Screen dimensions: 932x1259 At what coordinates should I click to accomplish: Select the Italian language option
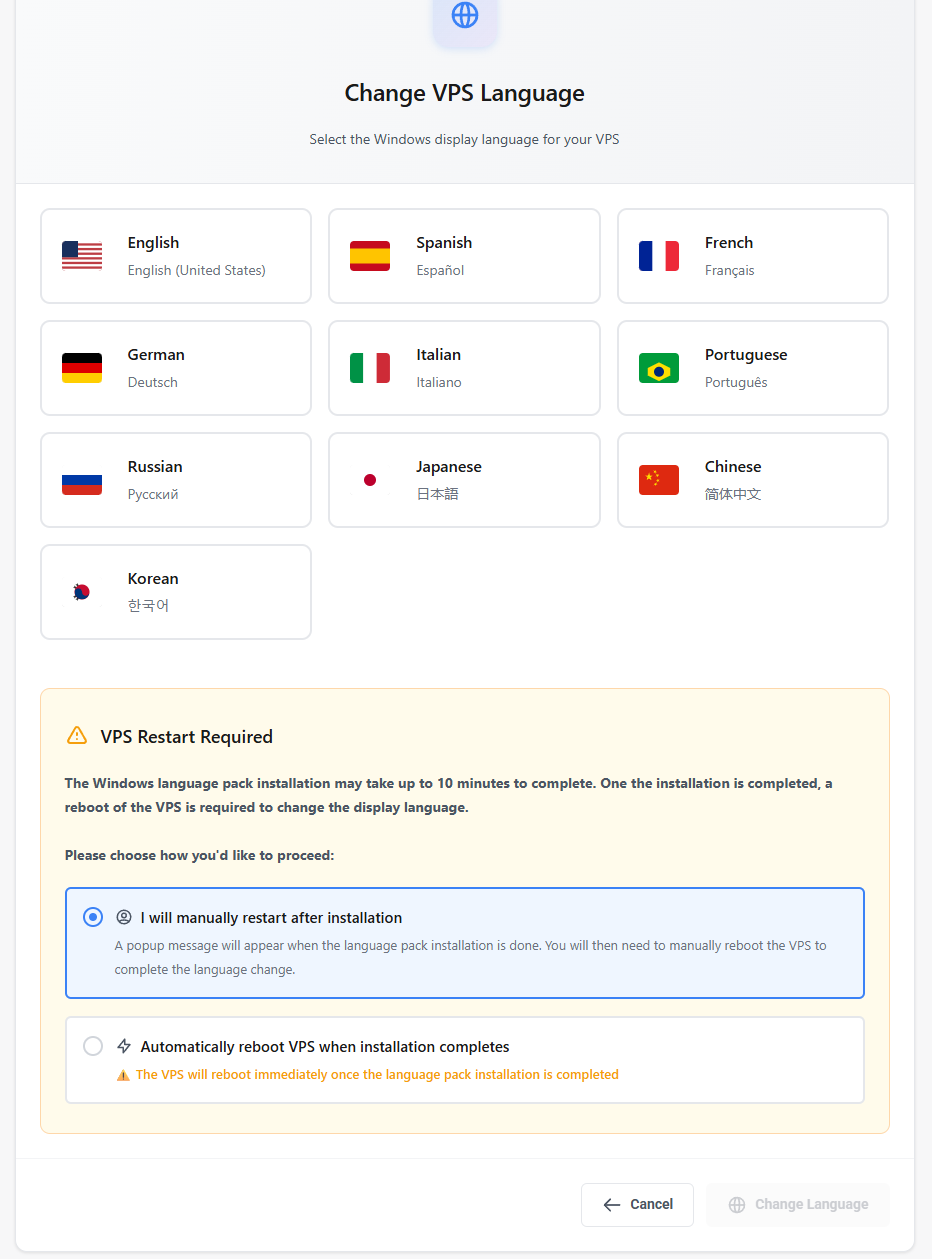tap(464, 368)
